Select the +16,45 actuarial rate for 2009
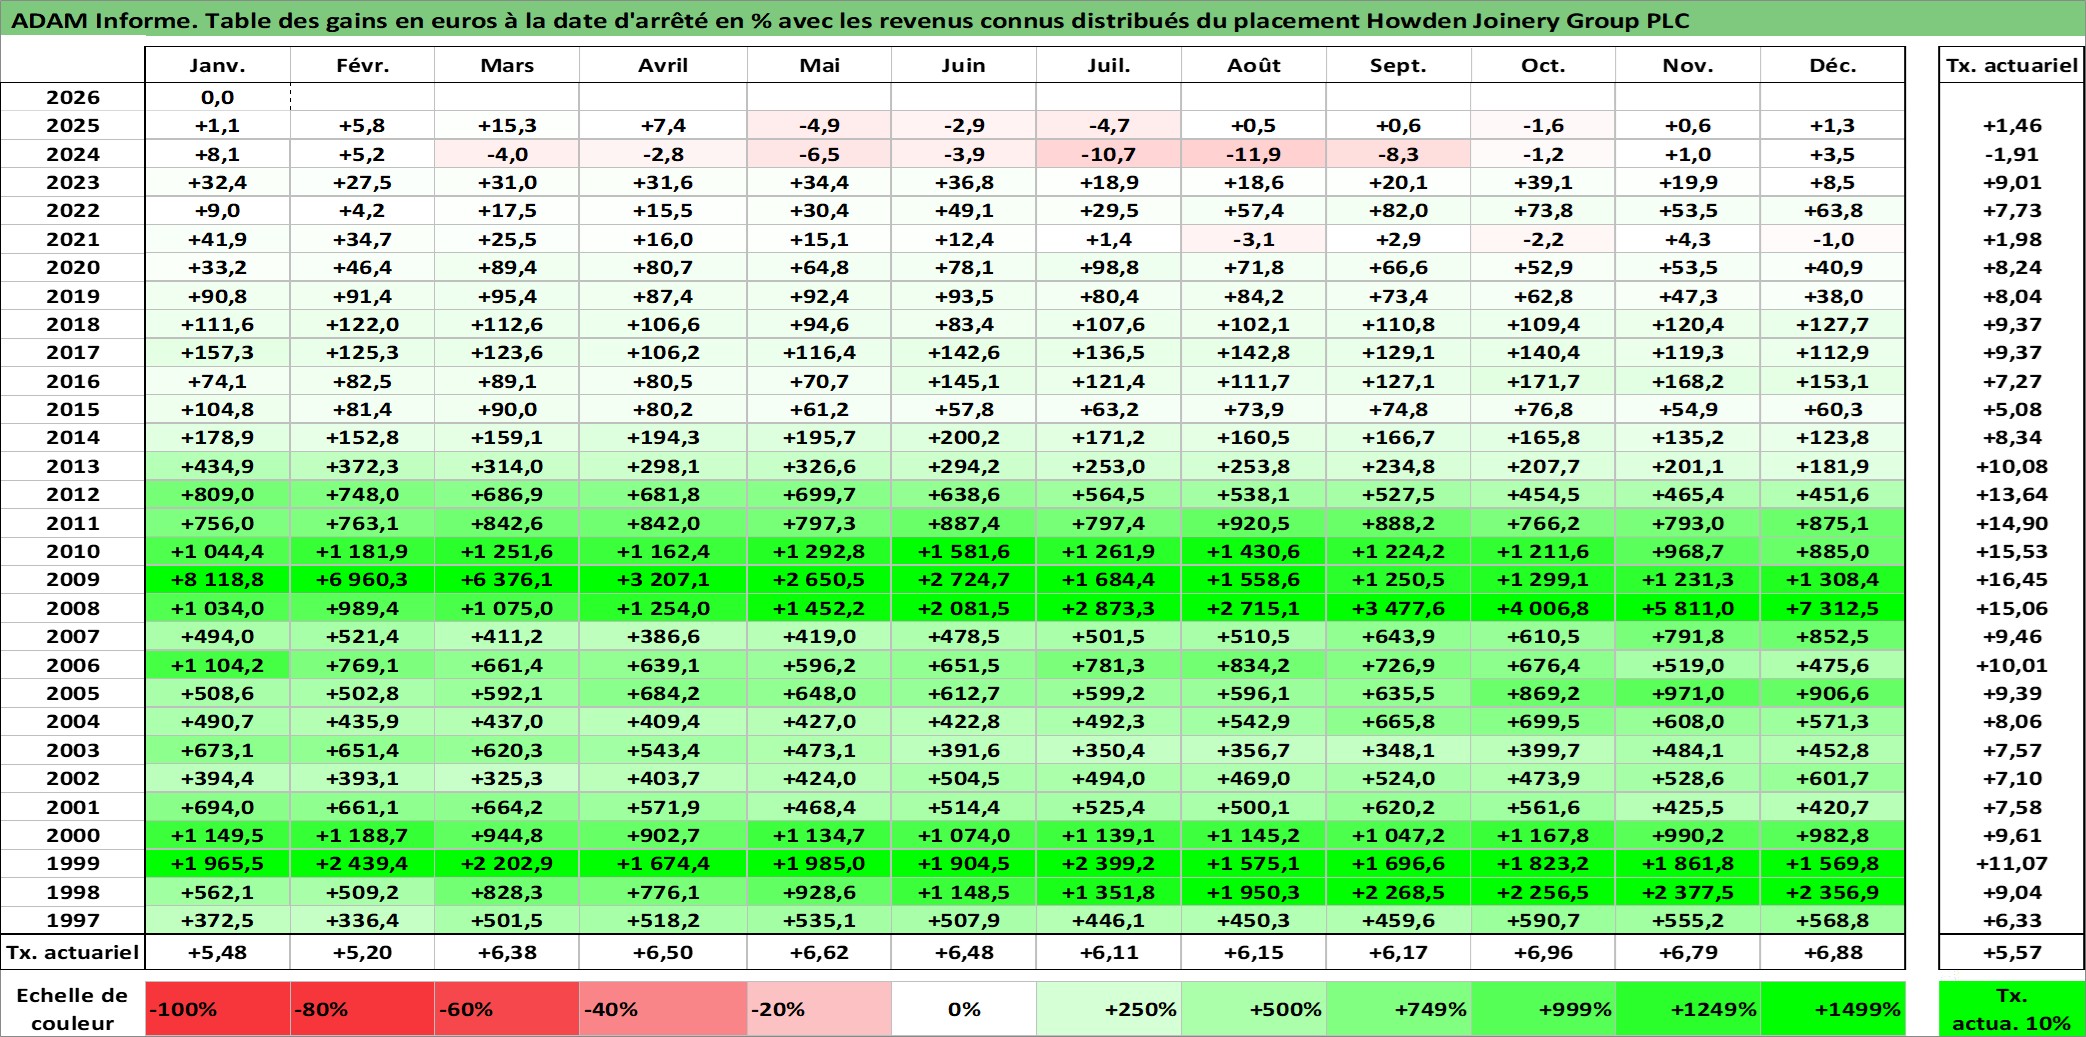The width and height of the screenshot is (2086, 1037). [x=2011, y=579]
